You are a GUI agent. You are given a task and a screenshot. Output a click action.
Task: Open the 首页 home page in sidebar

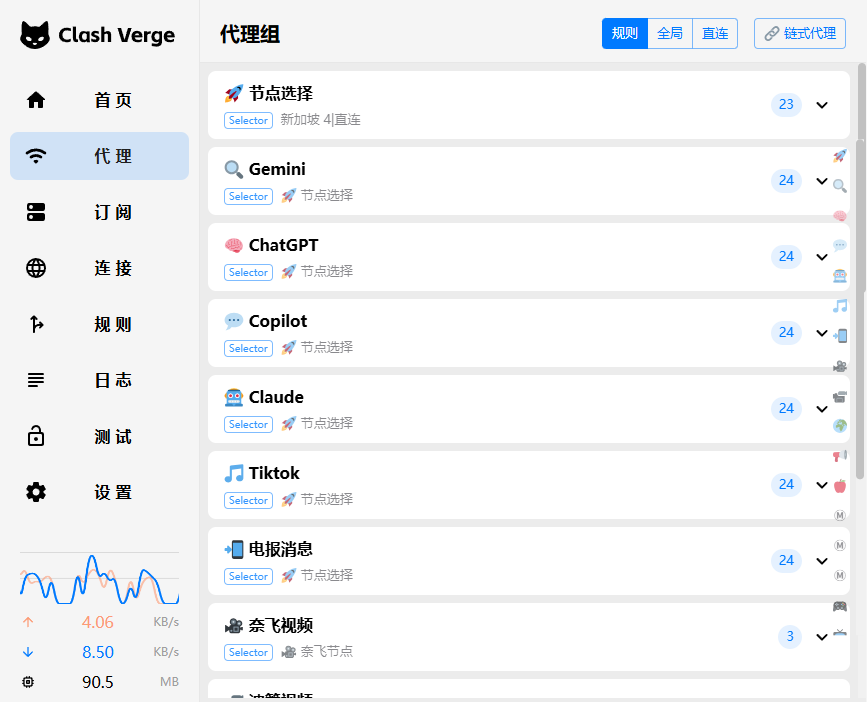pyautogui.click(x=100, y=100)
